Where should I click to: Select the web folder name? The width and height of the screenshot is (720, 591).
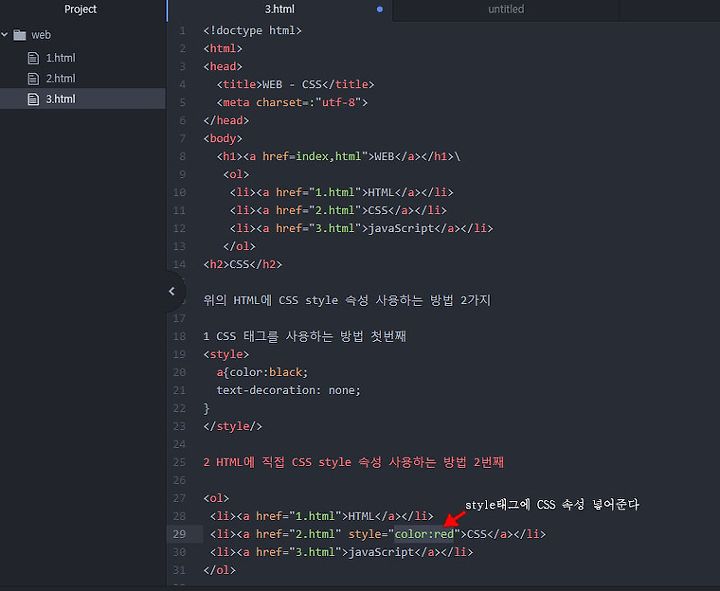[41, 35]
